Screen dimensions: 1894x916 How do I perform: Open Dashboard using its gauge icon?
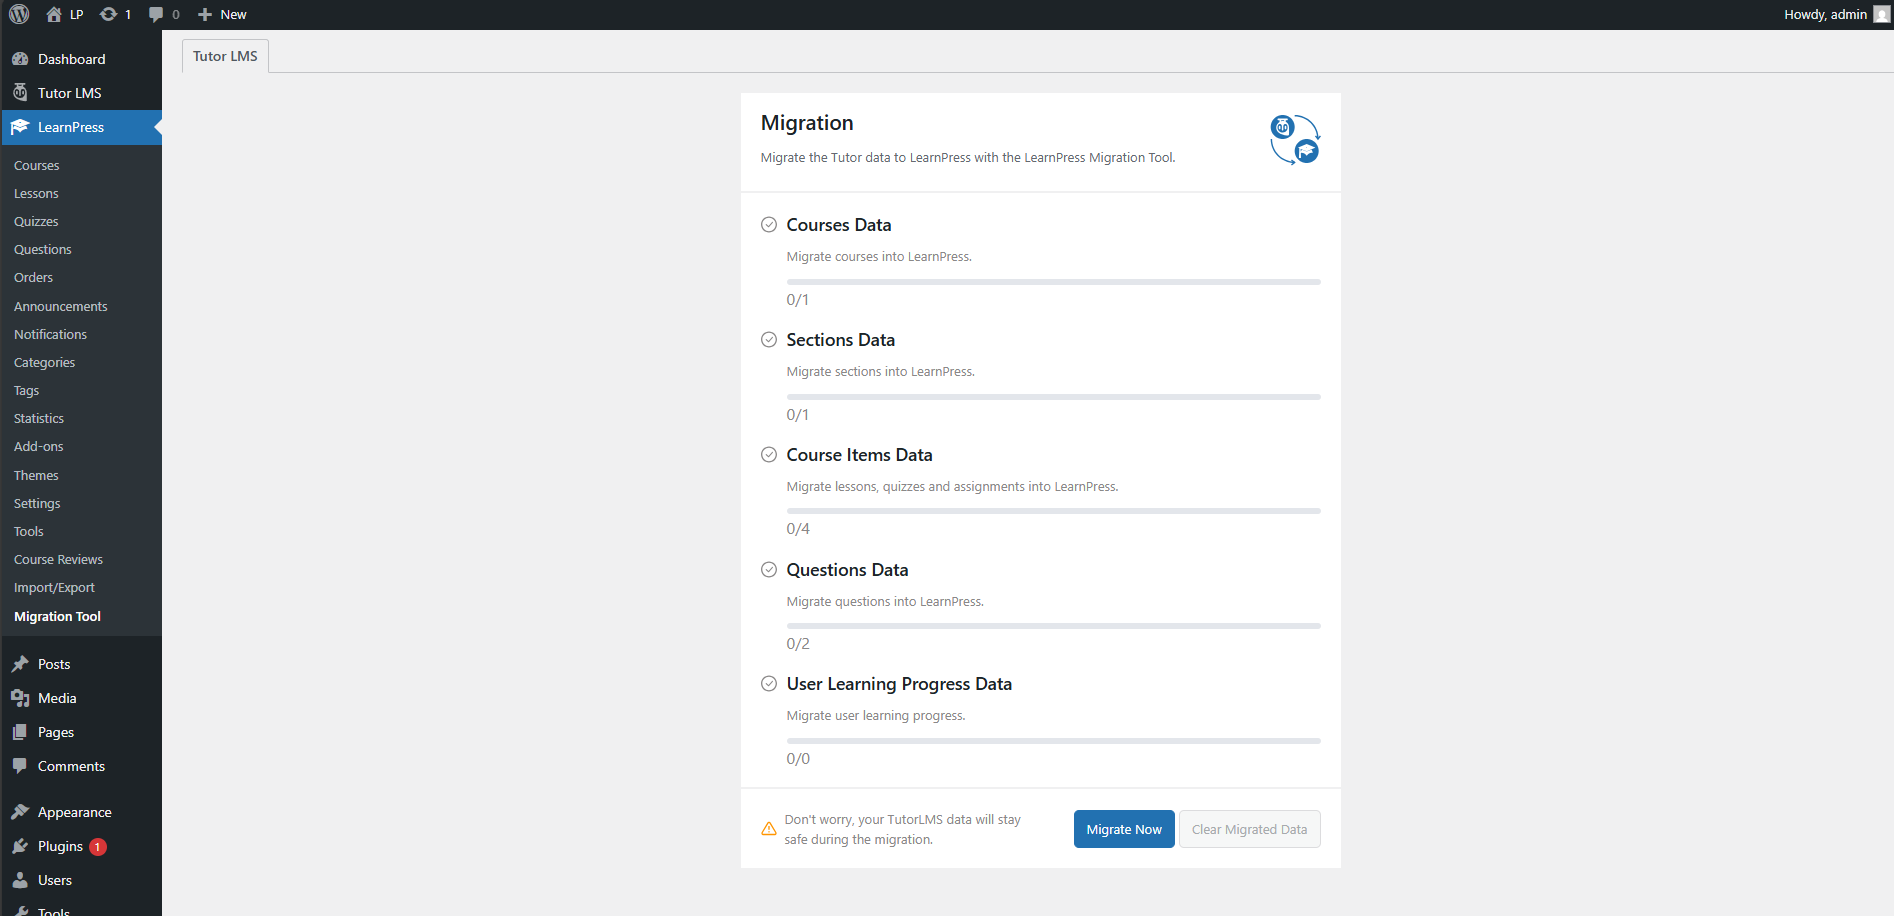coord(20,58)
